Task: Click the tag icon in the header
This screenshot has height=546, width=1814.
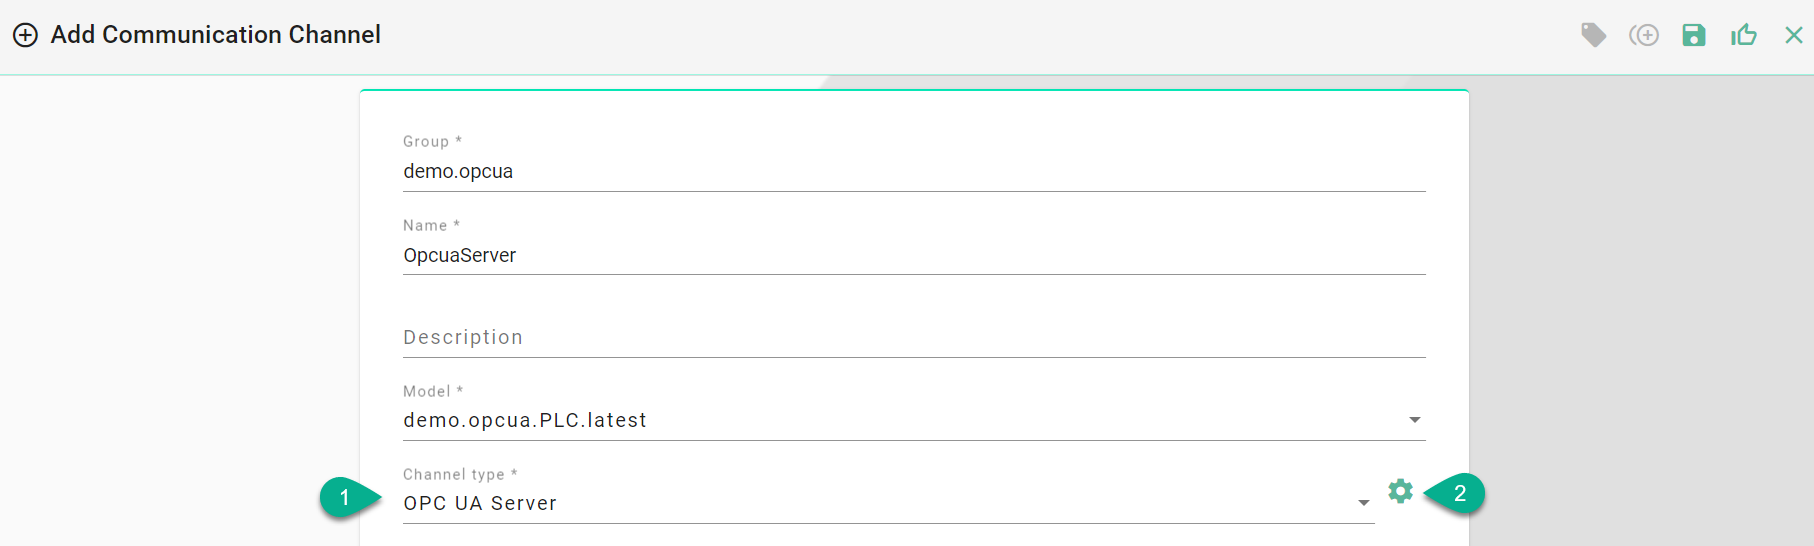Action: pos(1593,35)
